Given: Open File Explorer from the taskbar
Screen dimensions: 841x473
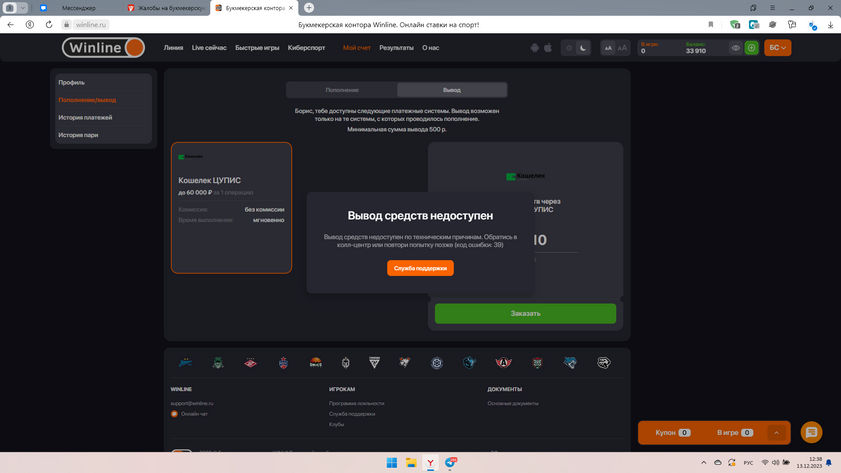Looking at the screenshot, I should 410,463.
